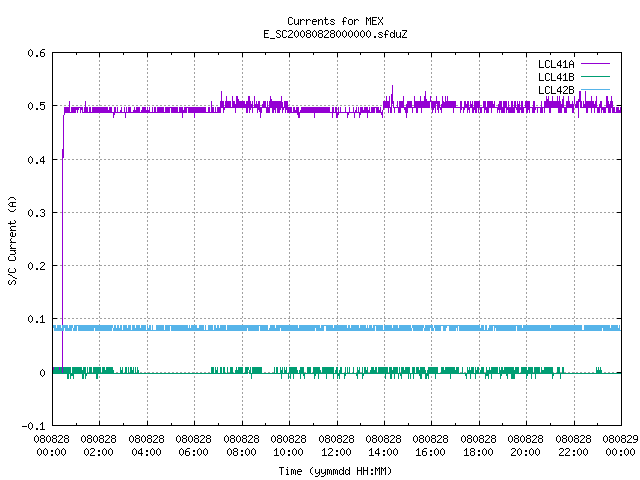Click the 'Time (yymmdd HH:MM)' axis label

click(x=335, y=471)
